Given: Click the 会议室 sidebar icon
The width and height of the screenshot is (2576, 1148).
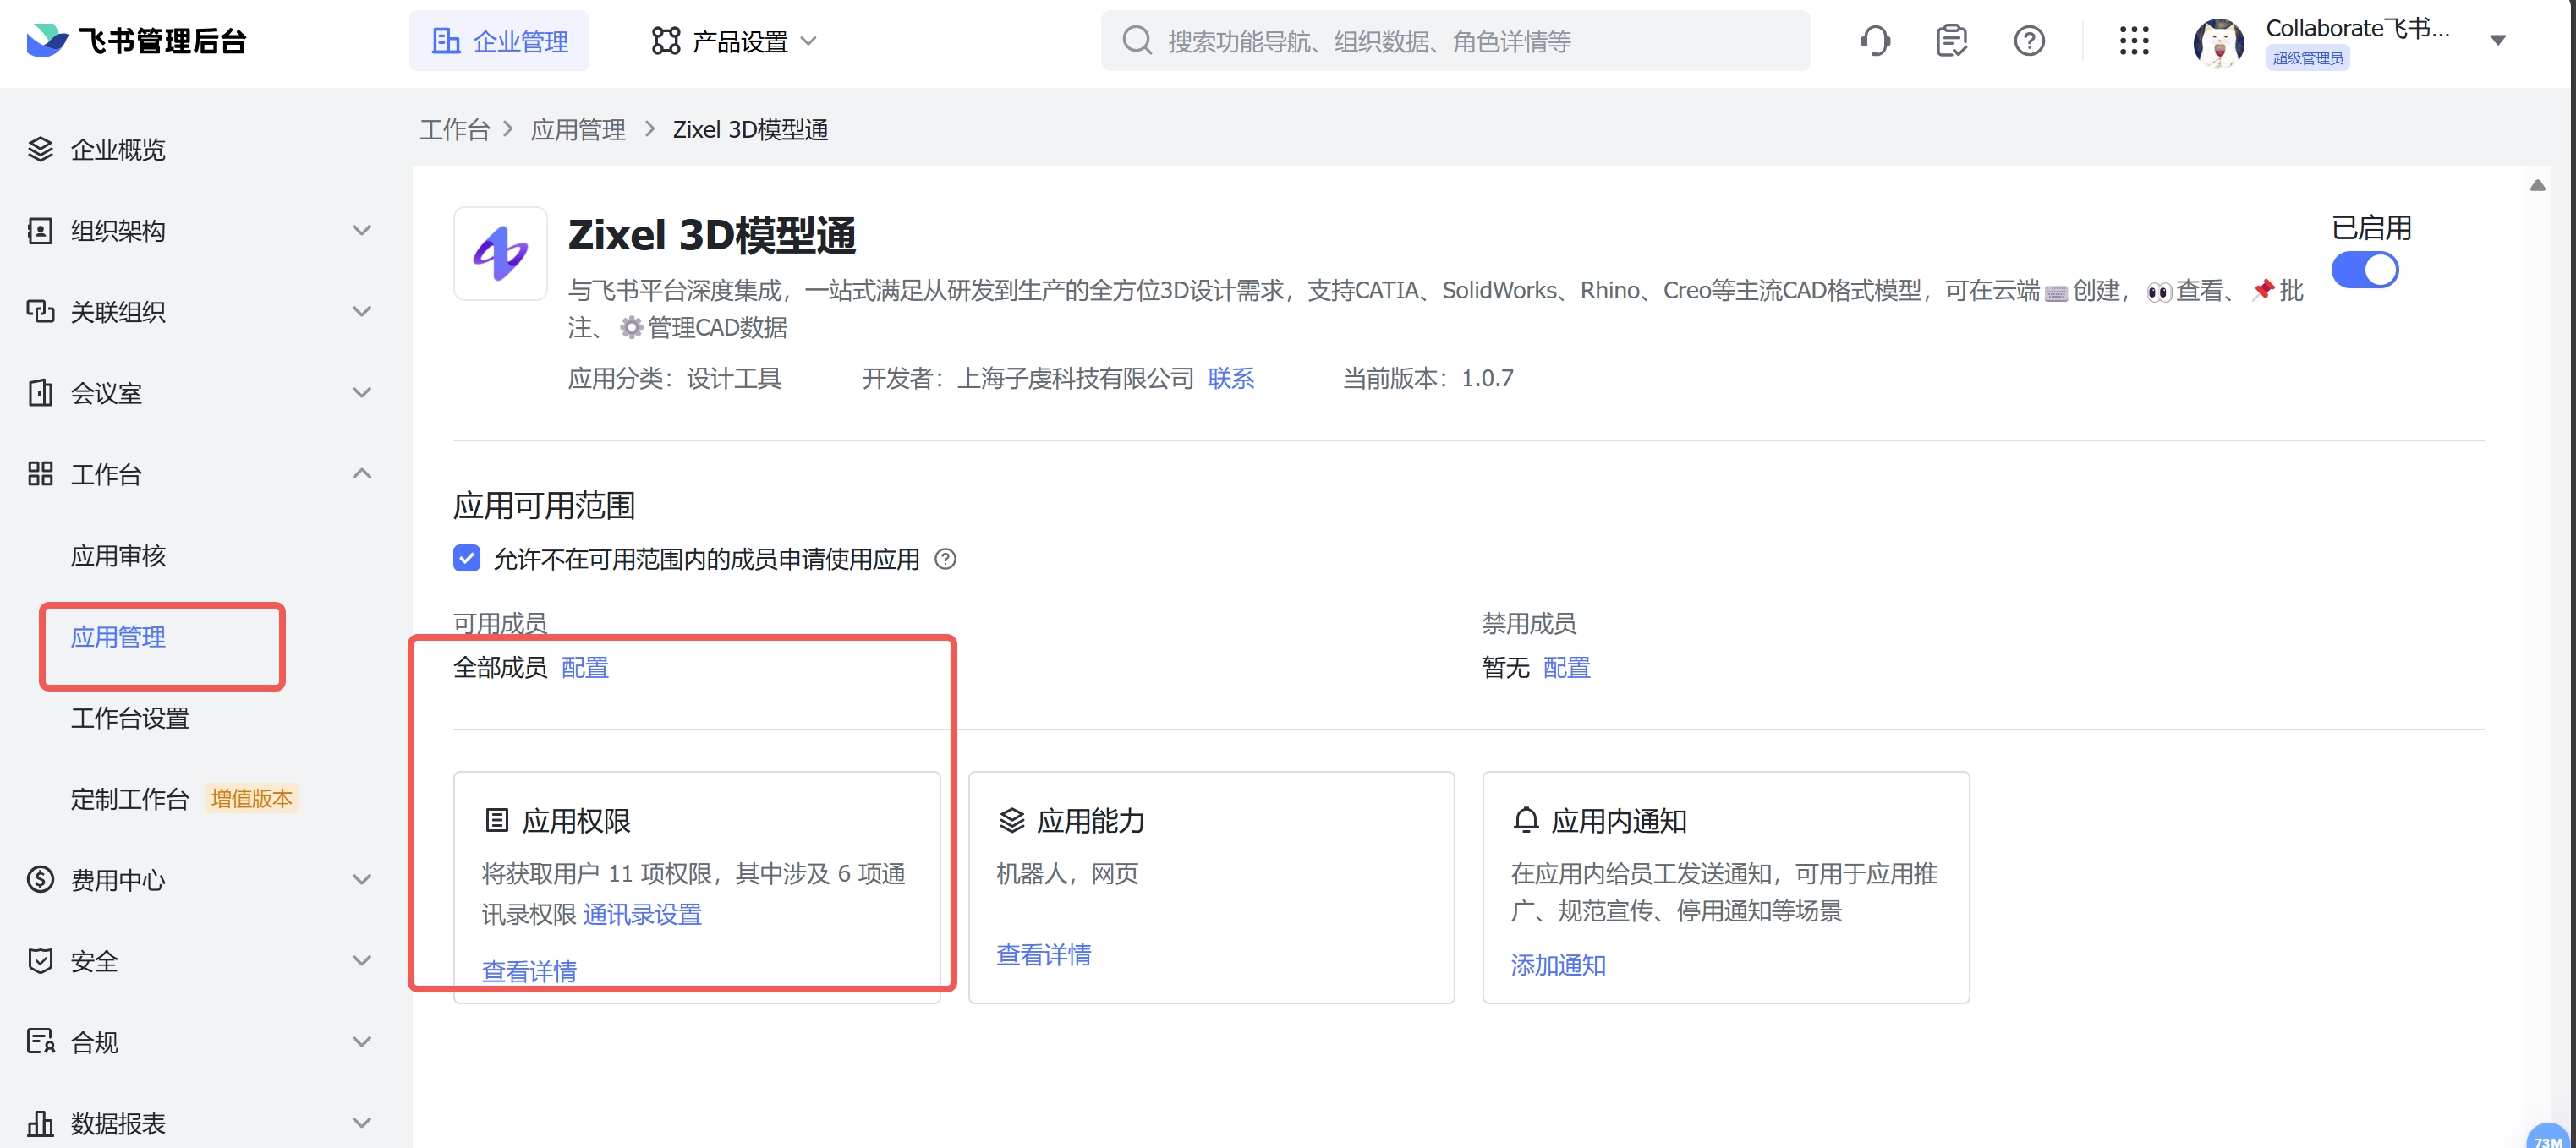Looking at the screenshot, I should [x=40, y=393].
